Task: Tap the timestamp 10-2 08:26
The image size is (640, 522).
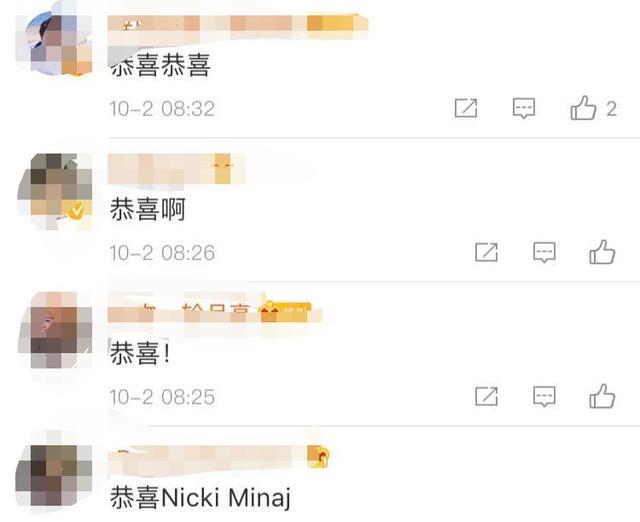Action: pyautogui.click(x=162, y=253)
